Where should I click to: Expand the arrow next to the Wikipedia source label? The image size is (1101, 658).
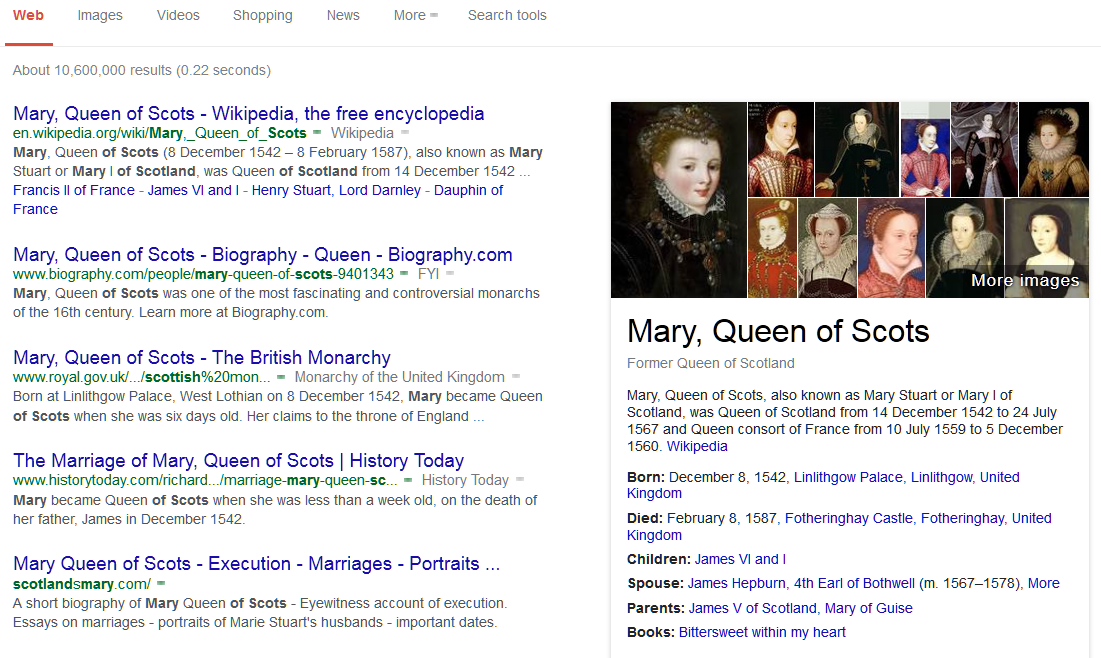click(x=404, y=132)
